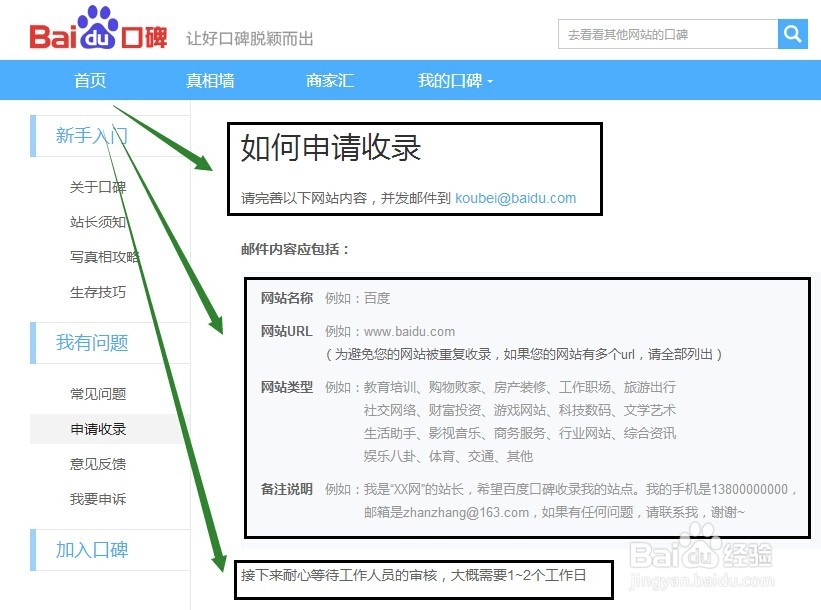Open the 关于口碑 sidebar link
Viewport: 821px width, 610px height.
tap(98, 187)
